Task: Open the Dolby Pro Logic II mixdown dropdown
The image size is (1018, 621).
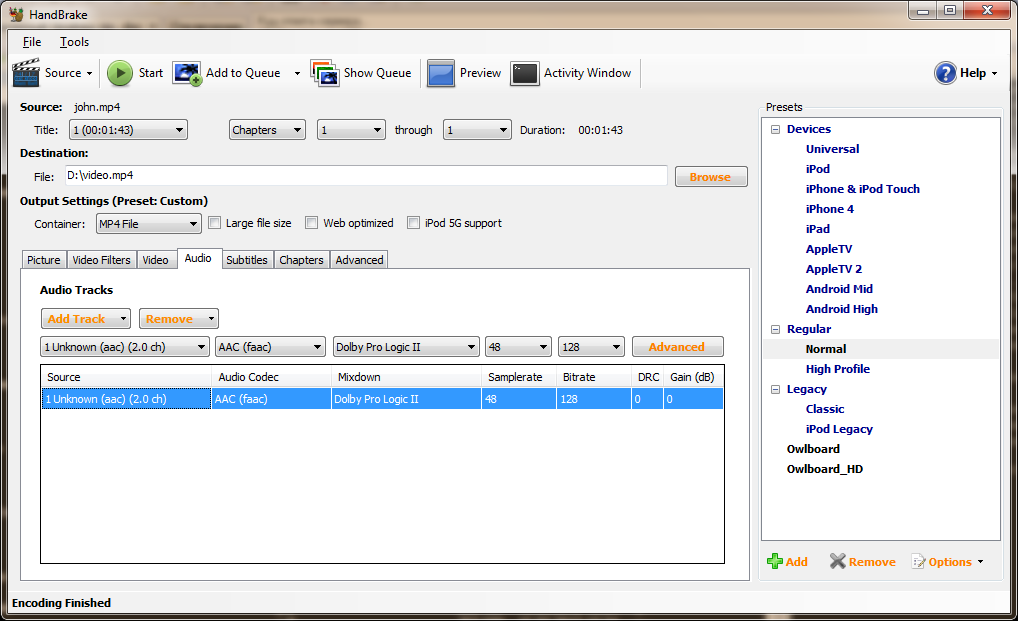Action: click(x=406, y=347)
